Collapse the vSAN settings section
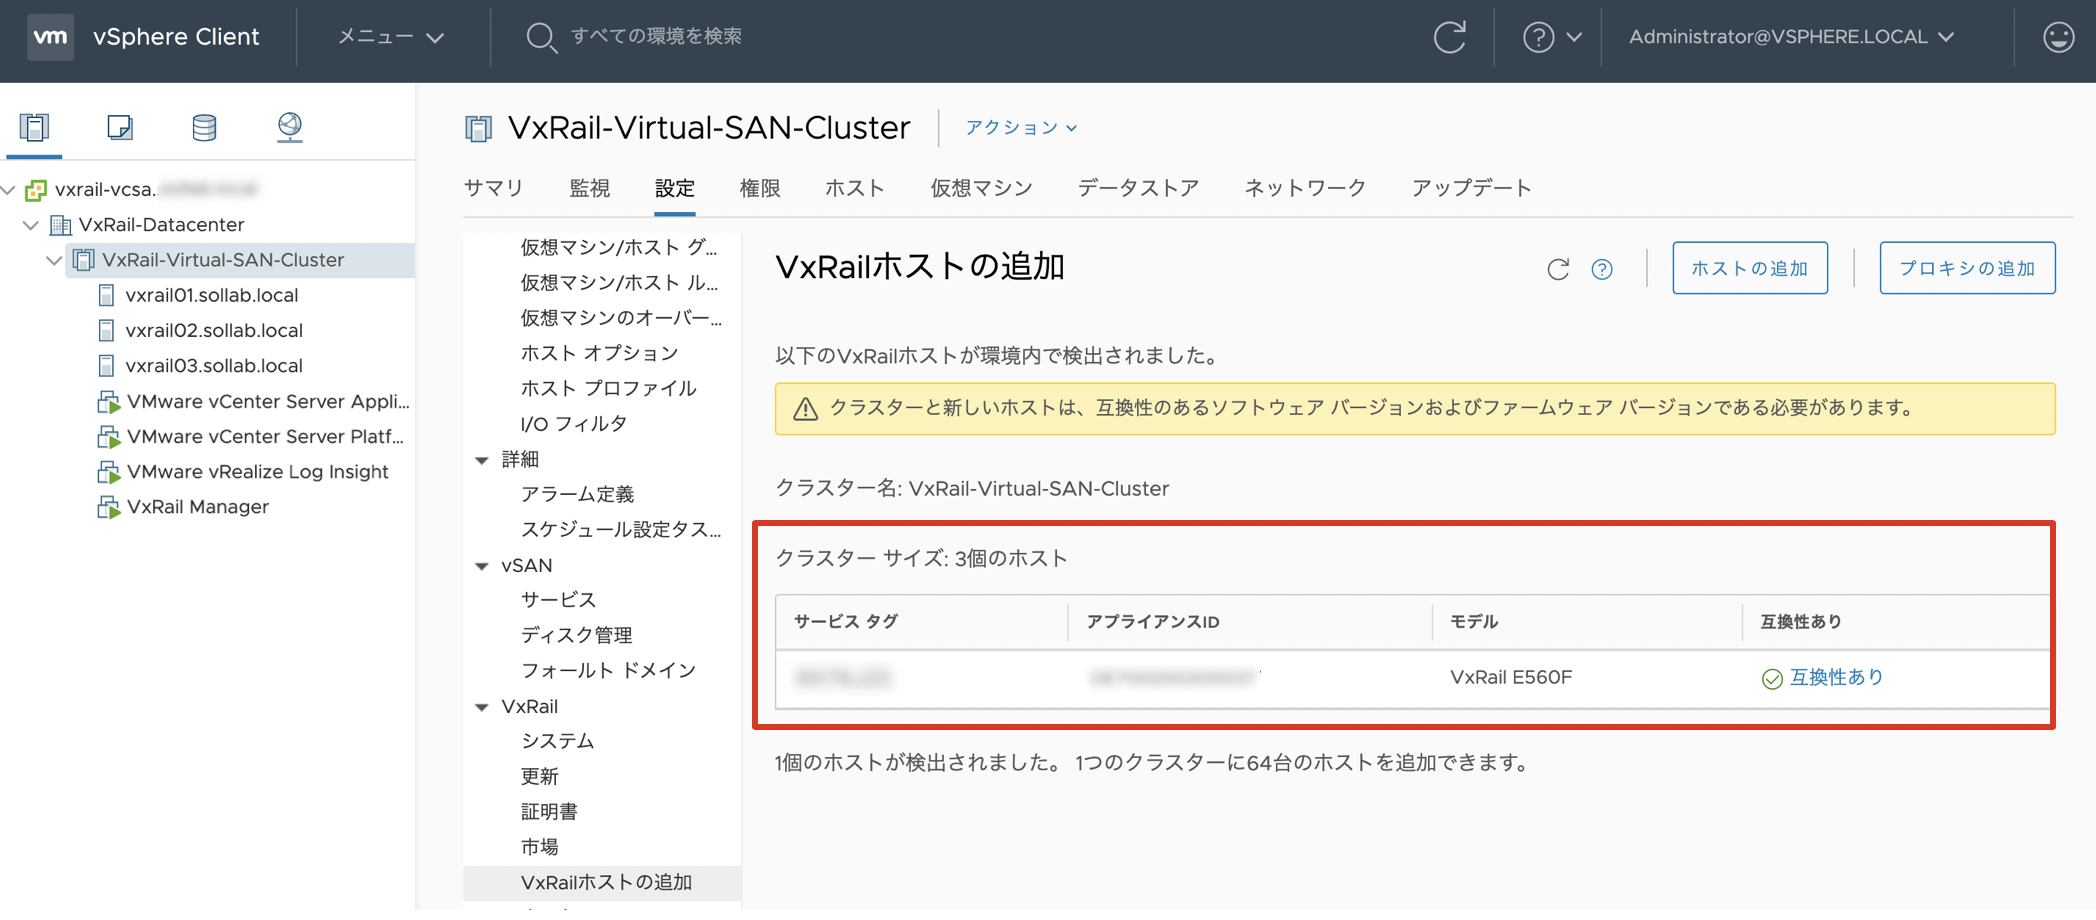2096x920 pixels. (482, 566)
